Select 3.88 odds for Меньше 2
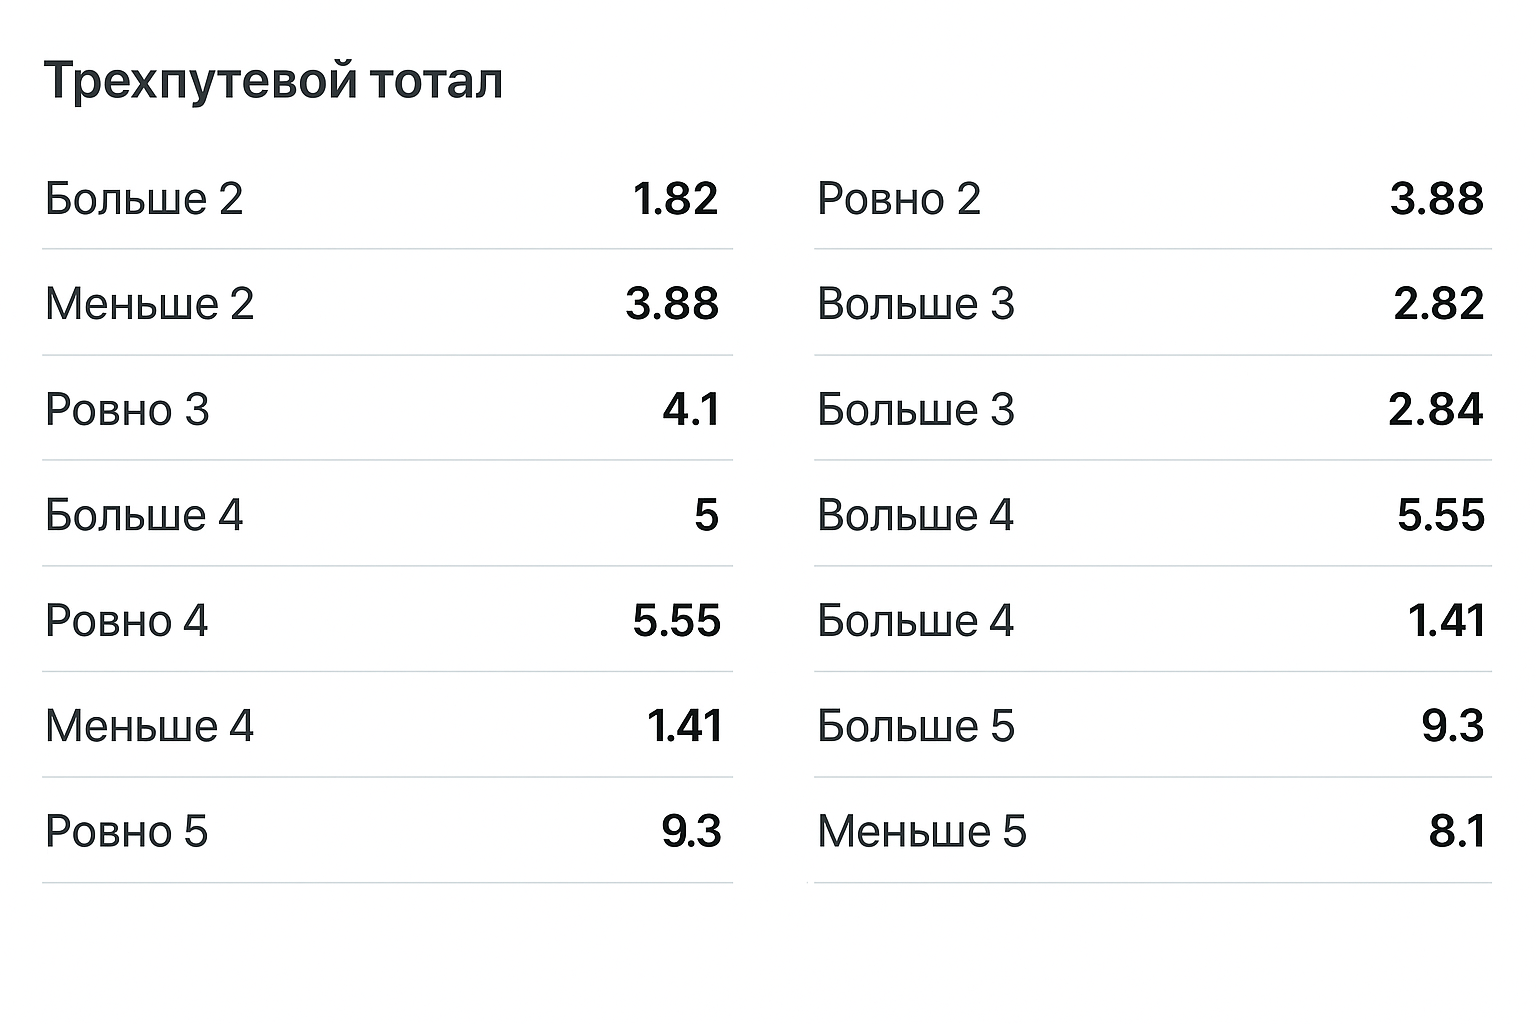 (x=672, y=304)
